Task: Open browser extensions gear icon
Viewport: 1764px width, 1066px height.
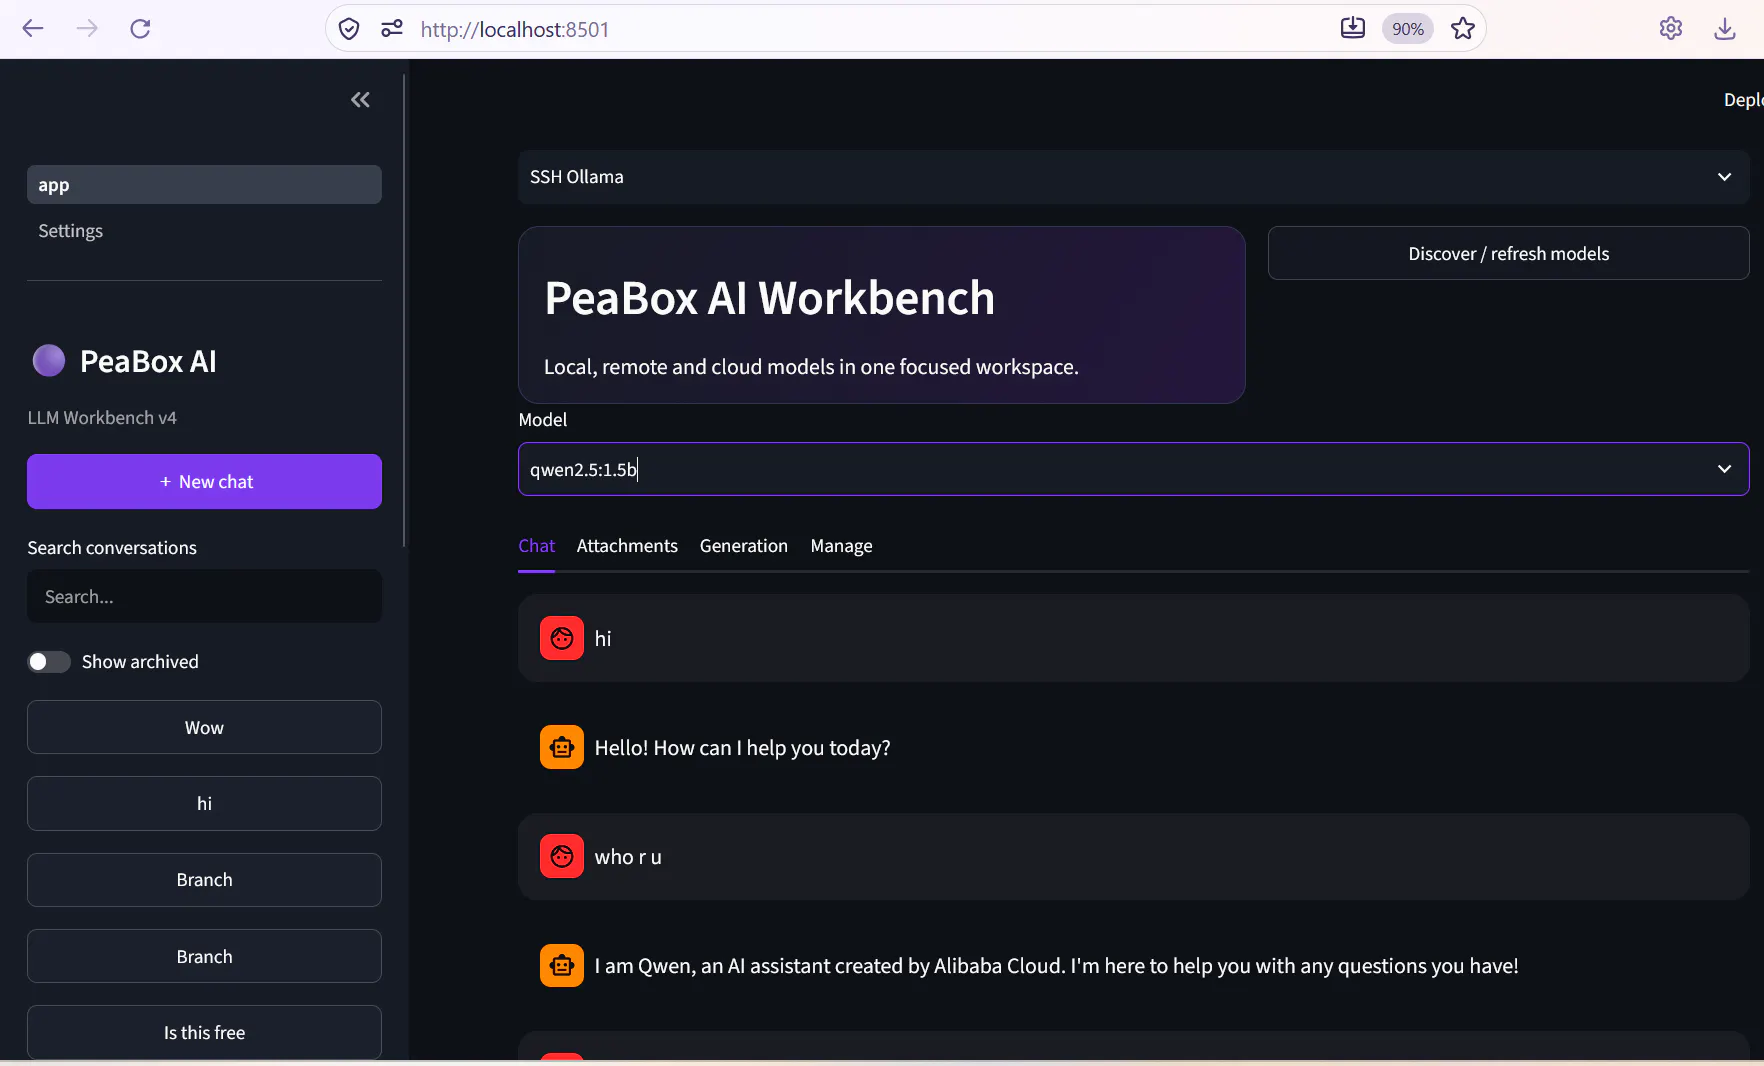Action: point(1671,28)
